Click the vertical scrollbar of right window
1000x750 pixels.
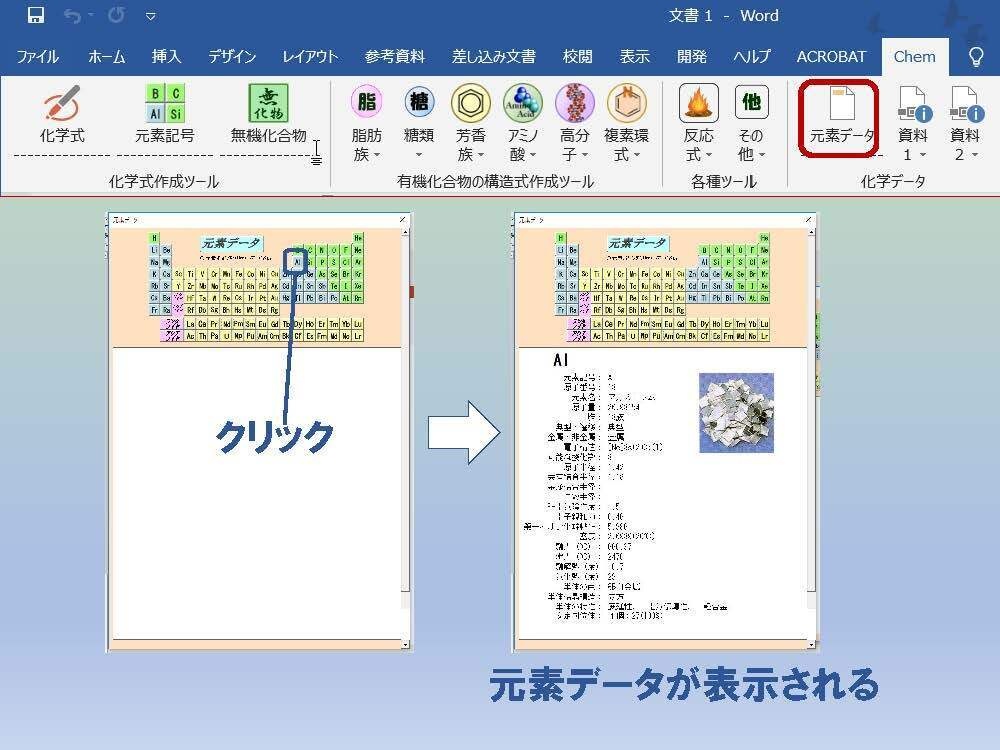click(x=811, y=437)
